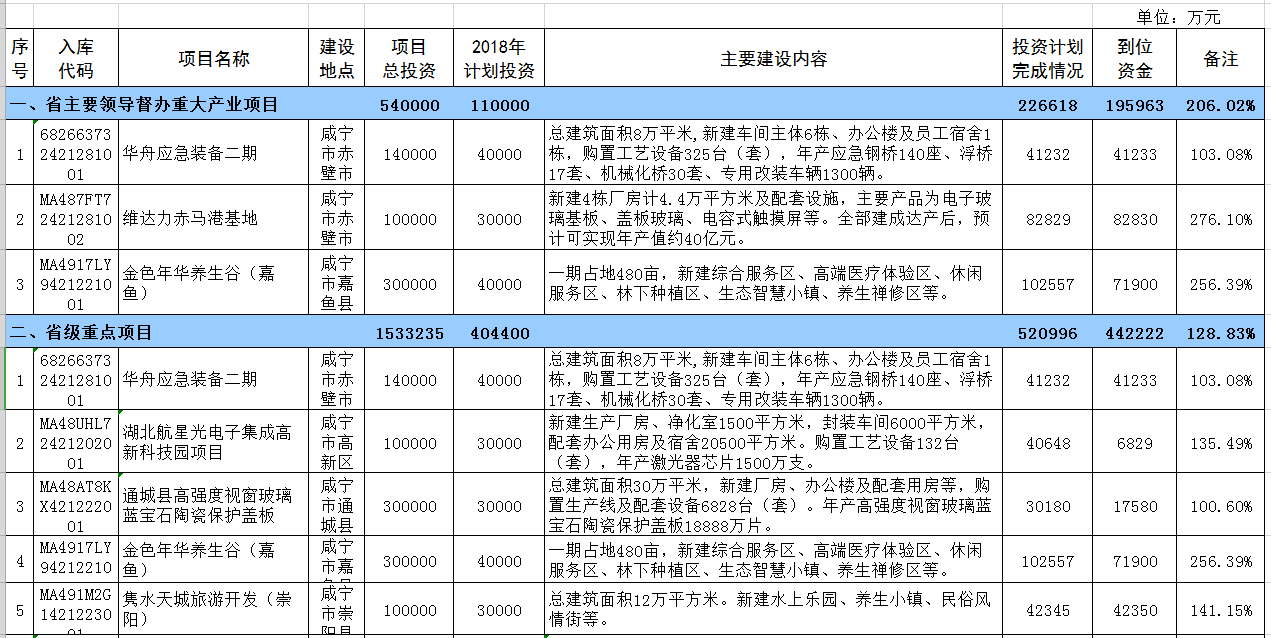The image size is (1271, 638).
Task: Select the code cell starting MA48UHL7
Action: coord(75,443)
